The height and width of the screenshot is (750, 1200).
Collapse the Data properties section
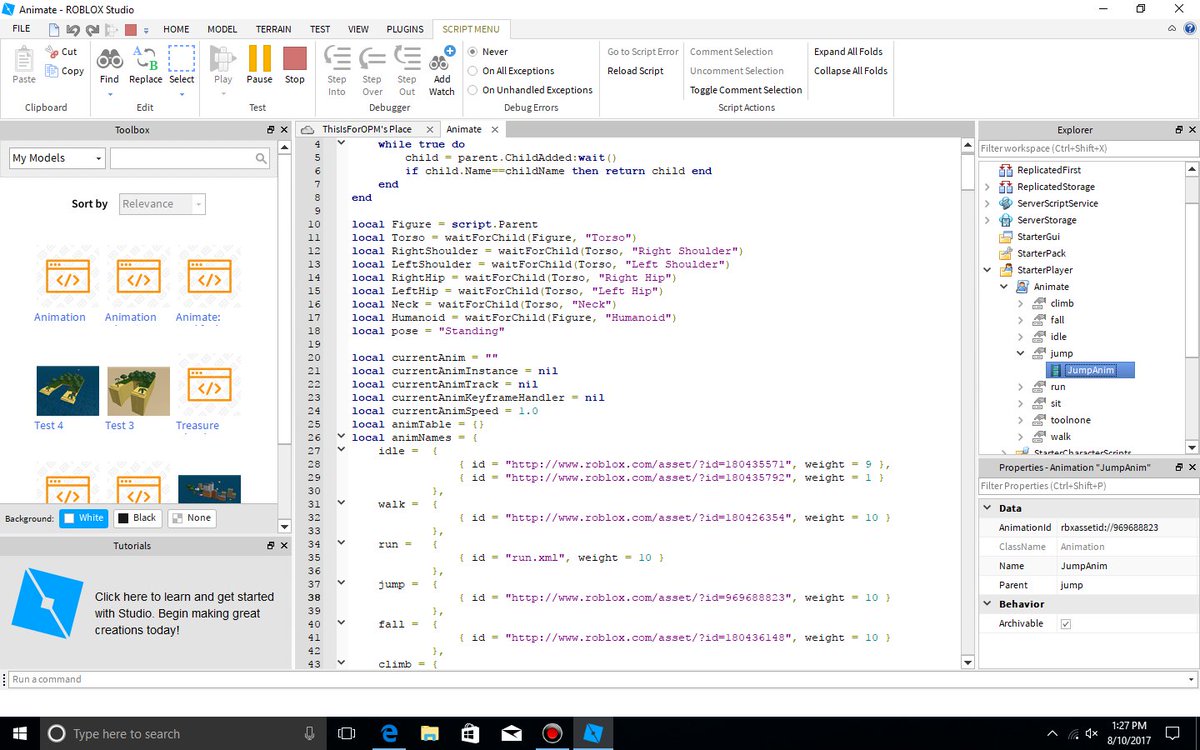pyautogui.click(x=987, y=508)
